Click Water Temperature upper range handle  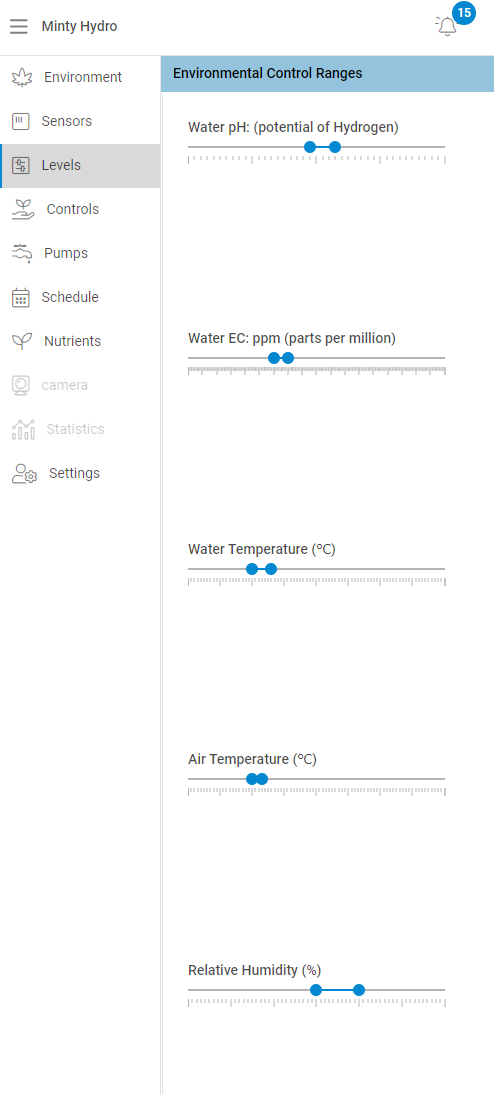[x=271, y=569]
